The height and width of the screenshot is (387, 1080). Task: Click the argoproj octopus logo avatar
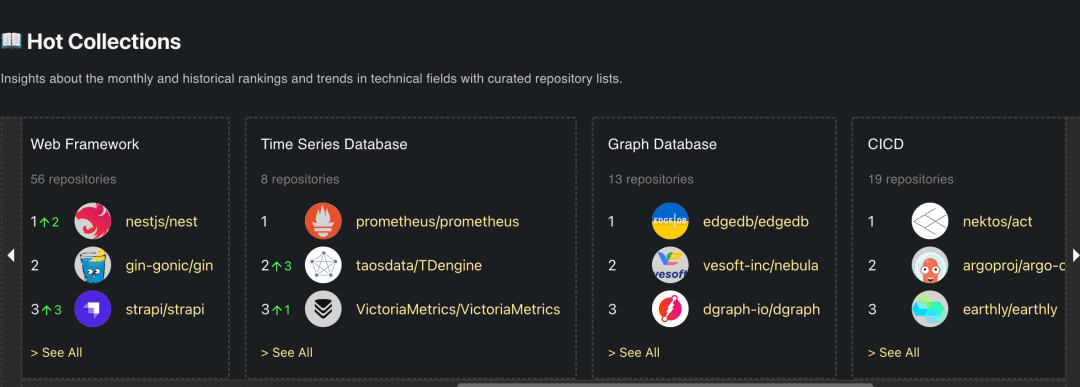tap(930, 265)
